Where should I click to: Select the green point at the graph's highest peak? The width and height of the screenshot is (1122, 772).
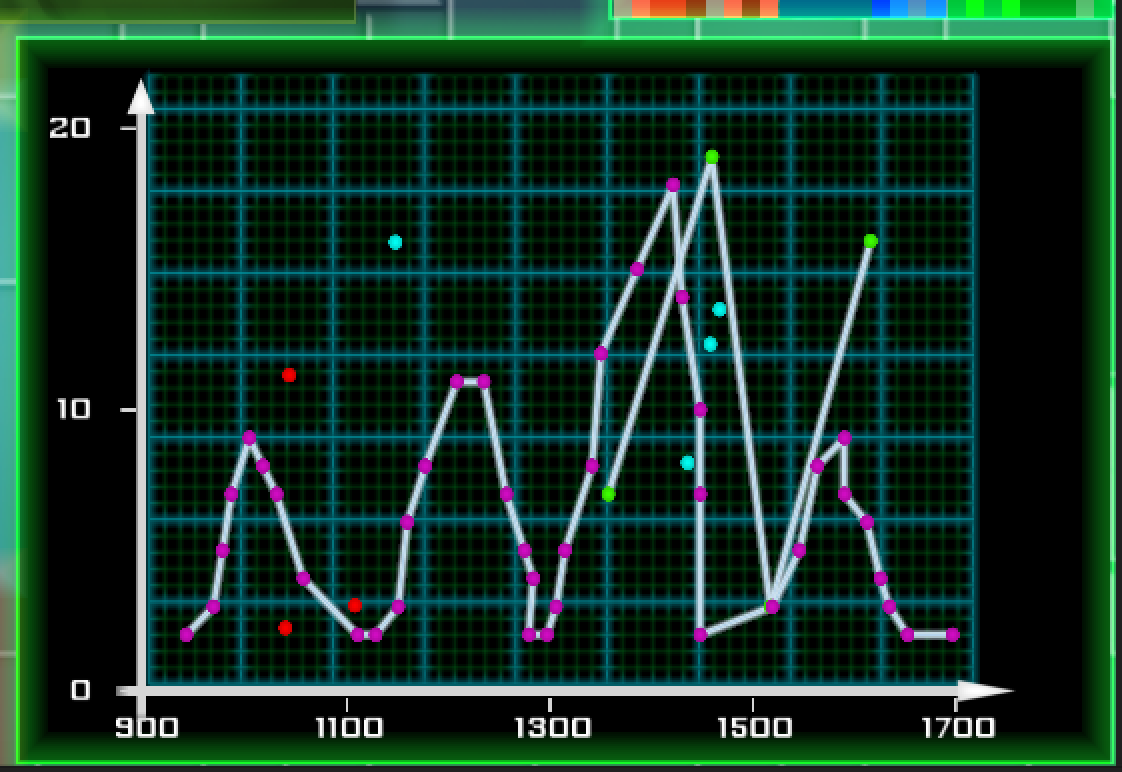coord(711,157)
